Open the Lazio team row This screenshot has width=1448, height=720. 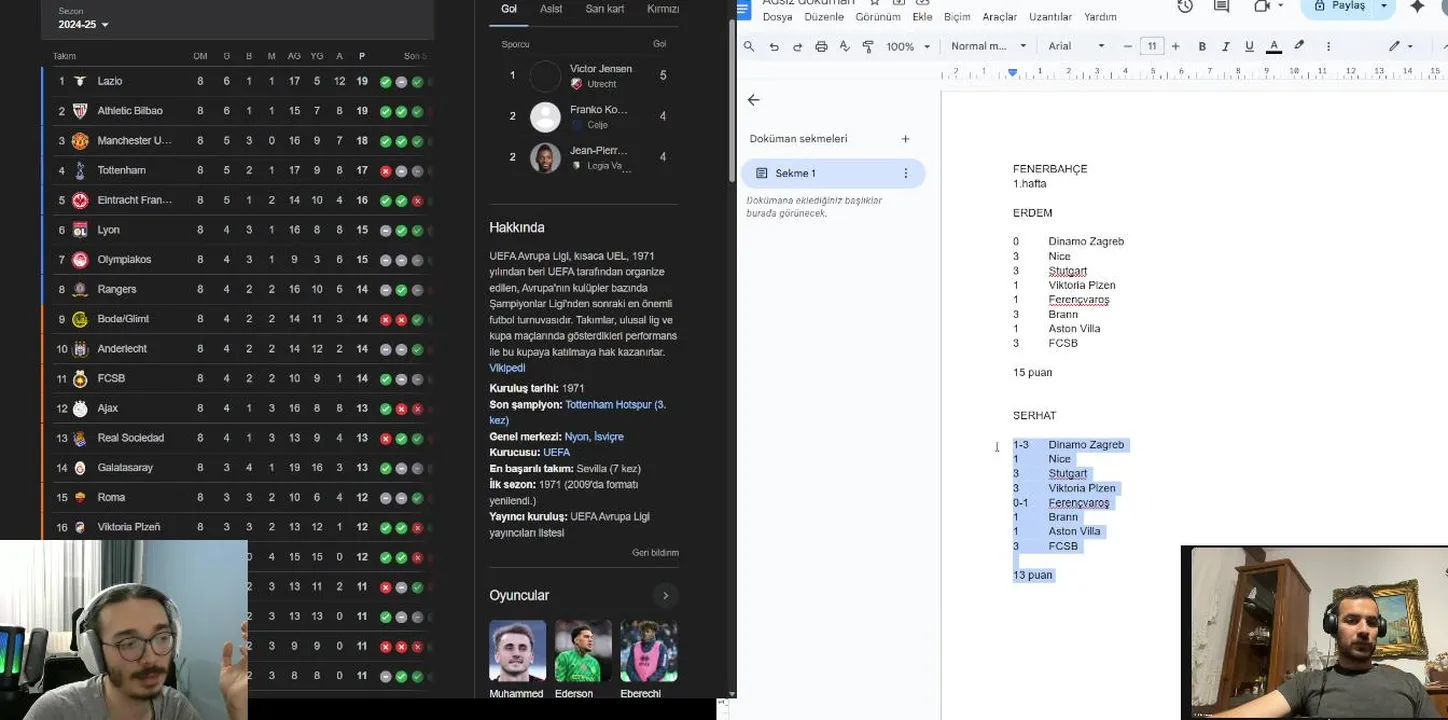(x=238, y=81)
